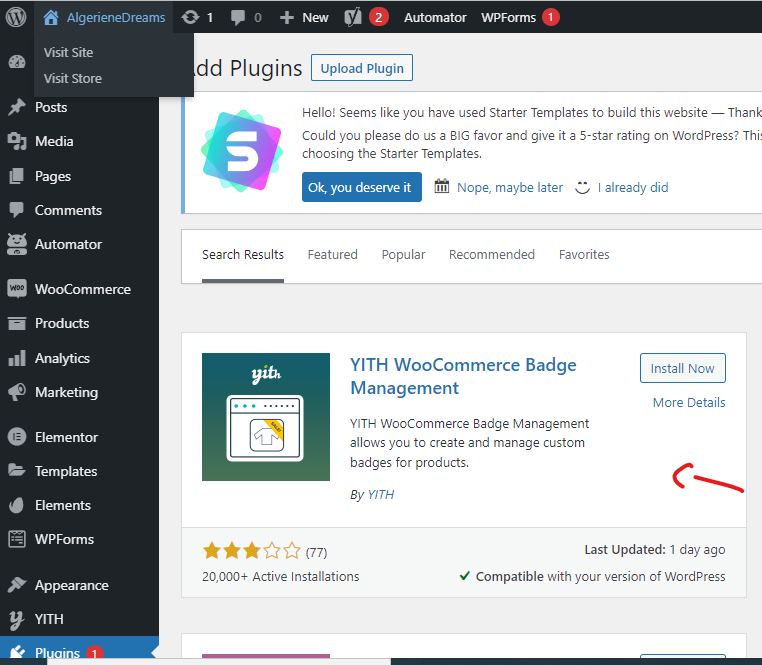
Task: Click the Plugins plug icon
Action: click(x=17, y=651)
